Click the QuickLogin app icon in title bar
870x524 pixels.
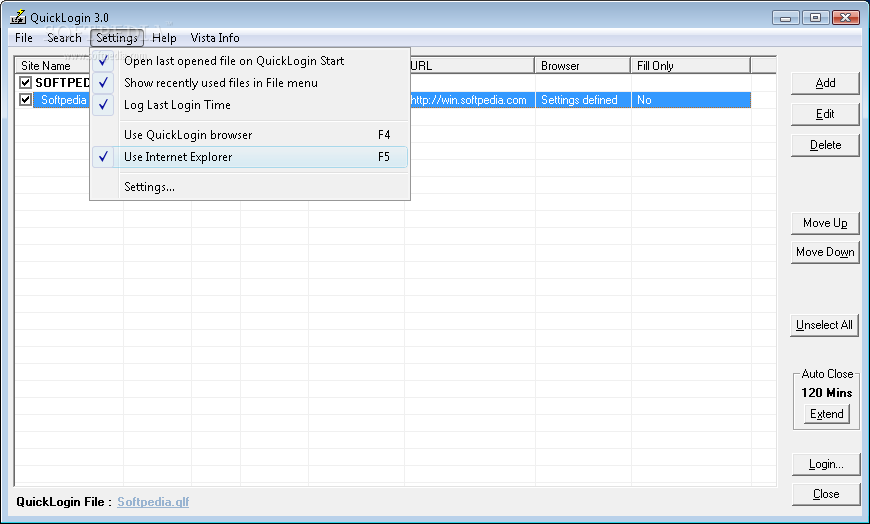(18, 17)
